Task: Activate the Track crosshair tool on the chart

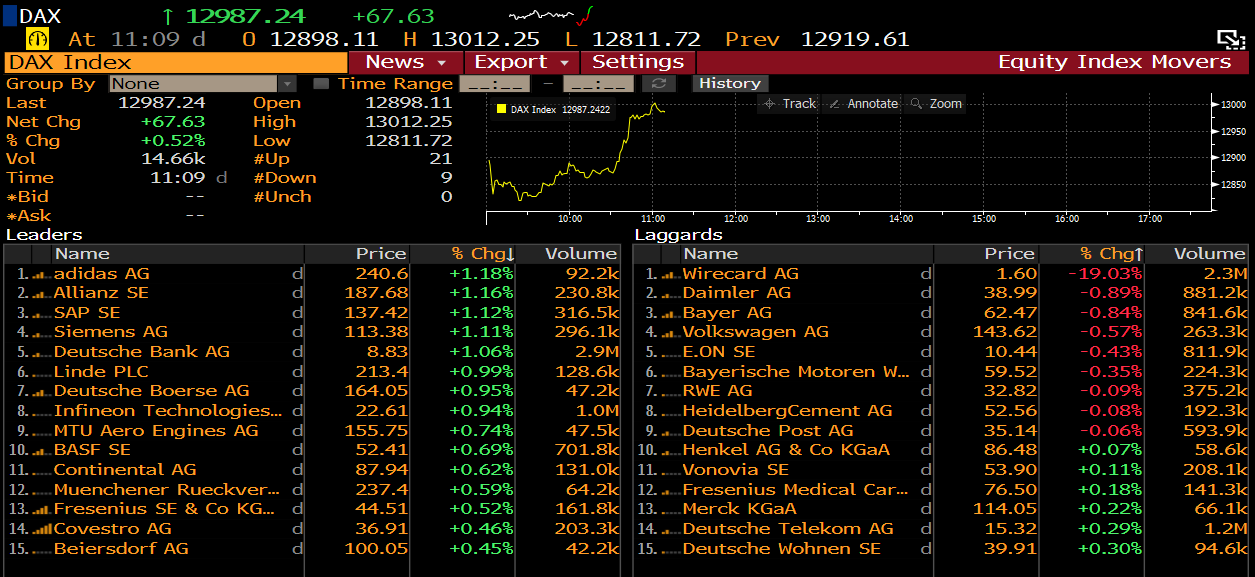Action: click(789, 104)
